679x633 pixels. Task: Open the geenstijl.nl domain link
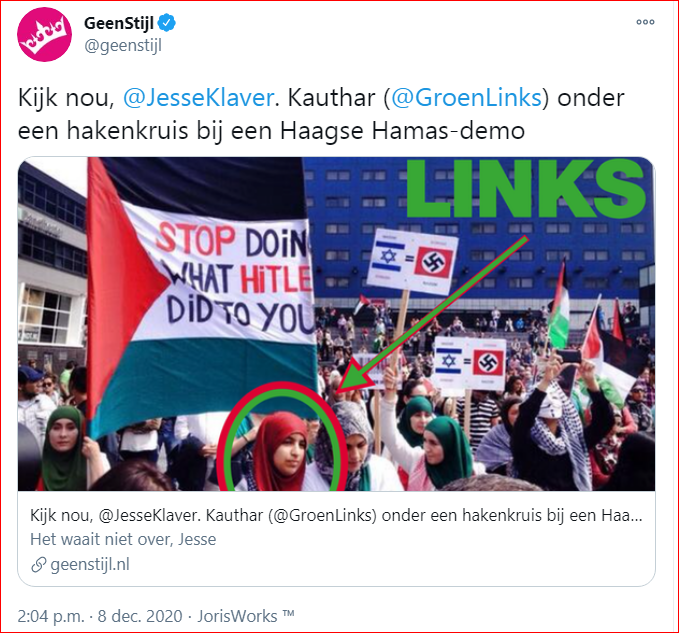(90, 565)
